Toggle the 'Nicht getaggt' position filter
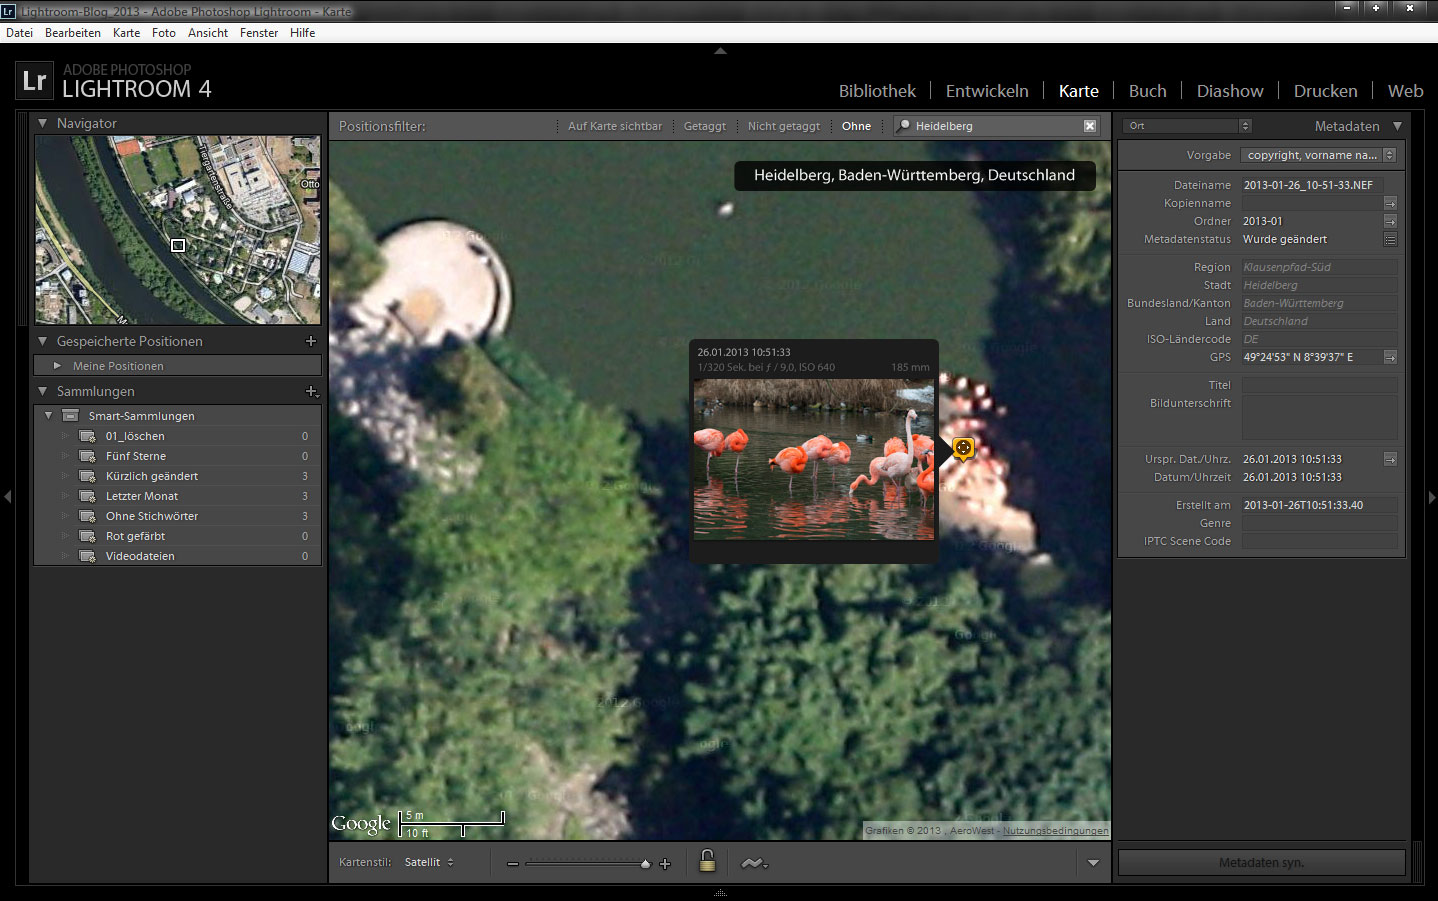1438x901 pixels. (783, 126)
